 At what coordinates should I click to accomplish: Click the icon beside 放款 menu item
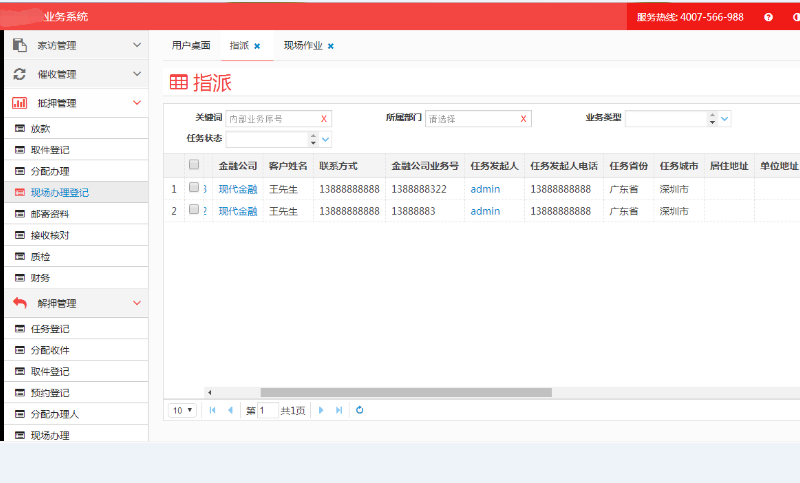(20, 129)
